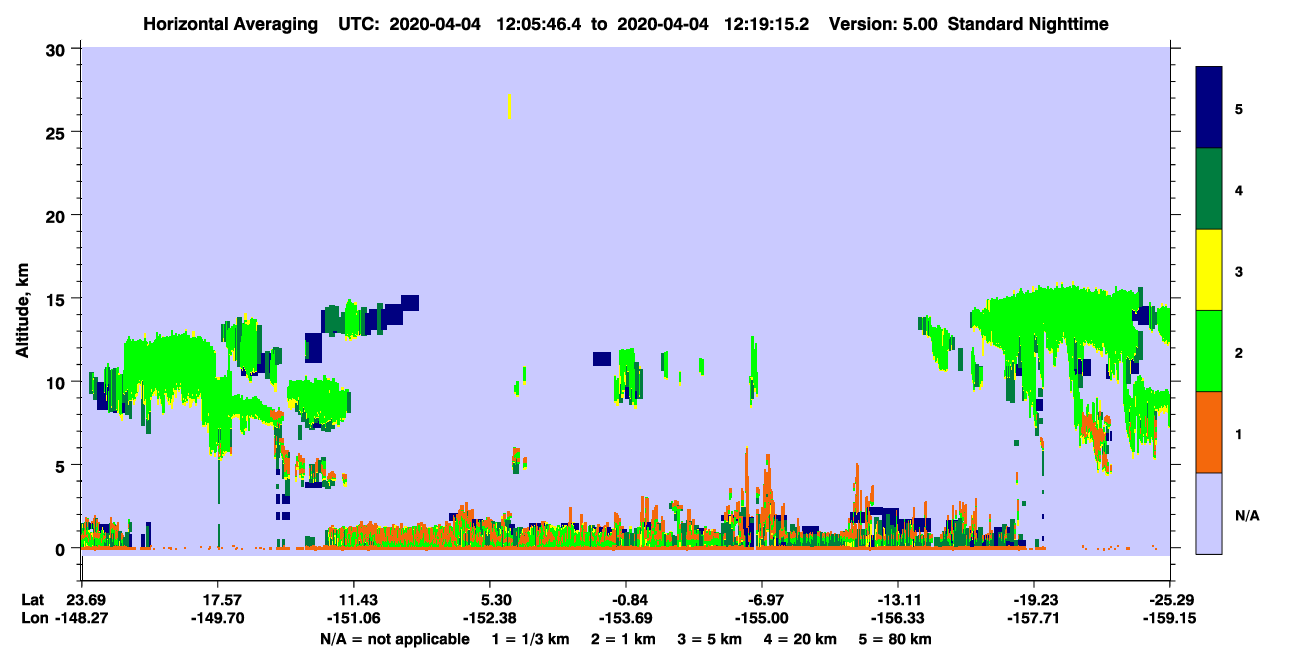Click the altitude tick label 25
Image resolution: width=1300 pixels, height=667 pixels.
pyautogui.click(x=58, y=132)
